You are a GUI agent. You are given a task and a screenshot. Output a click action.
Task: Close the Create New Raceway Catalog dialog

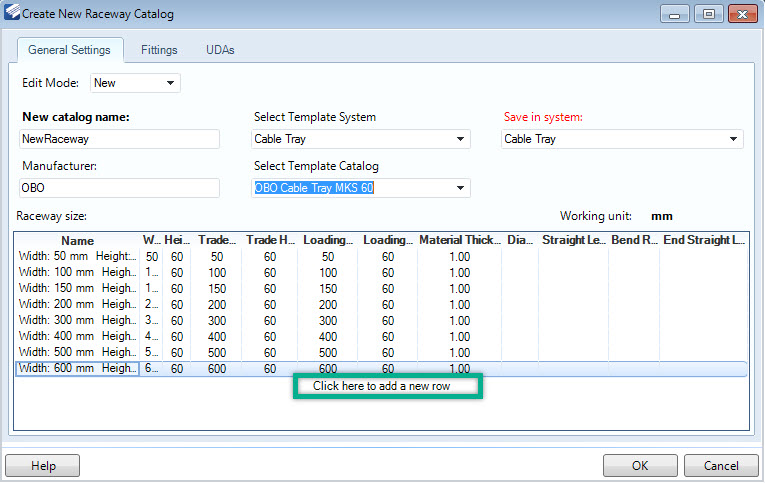743,14
